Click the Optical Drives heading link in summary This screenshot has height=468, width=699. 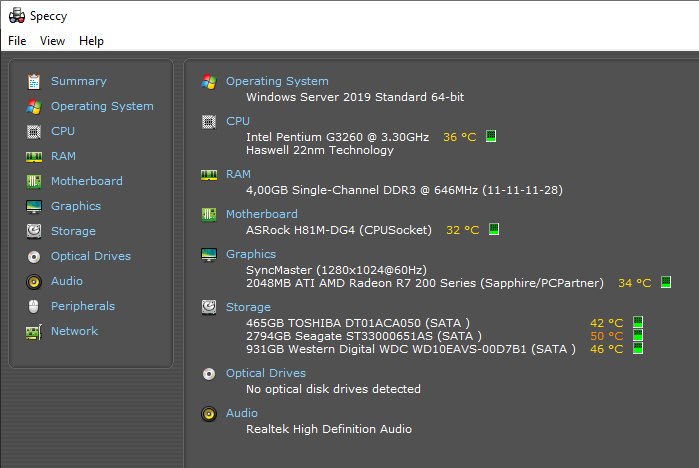point(266,374)
